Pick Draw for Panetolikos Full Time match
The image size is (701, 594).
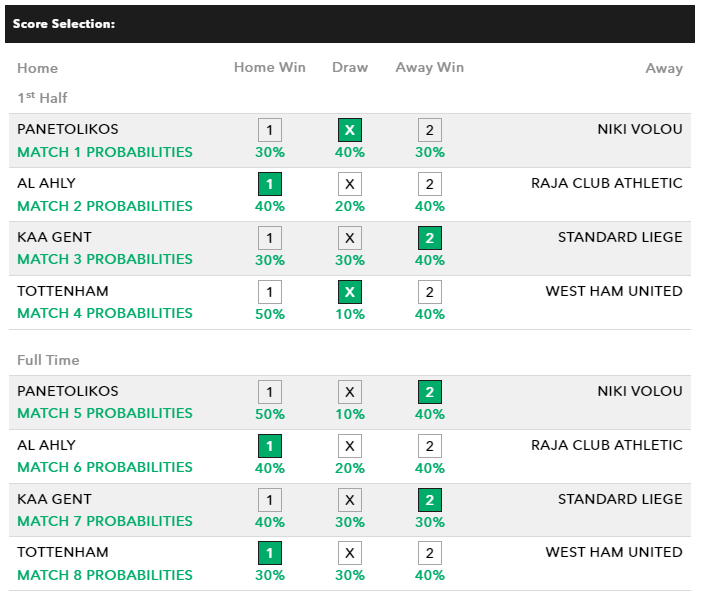pos(349,392)
